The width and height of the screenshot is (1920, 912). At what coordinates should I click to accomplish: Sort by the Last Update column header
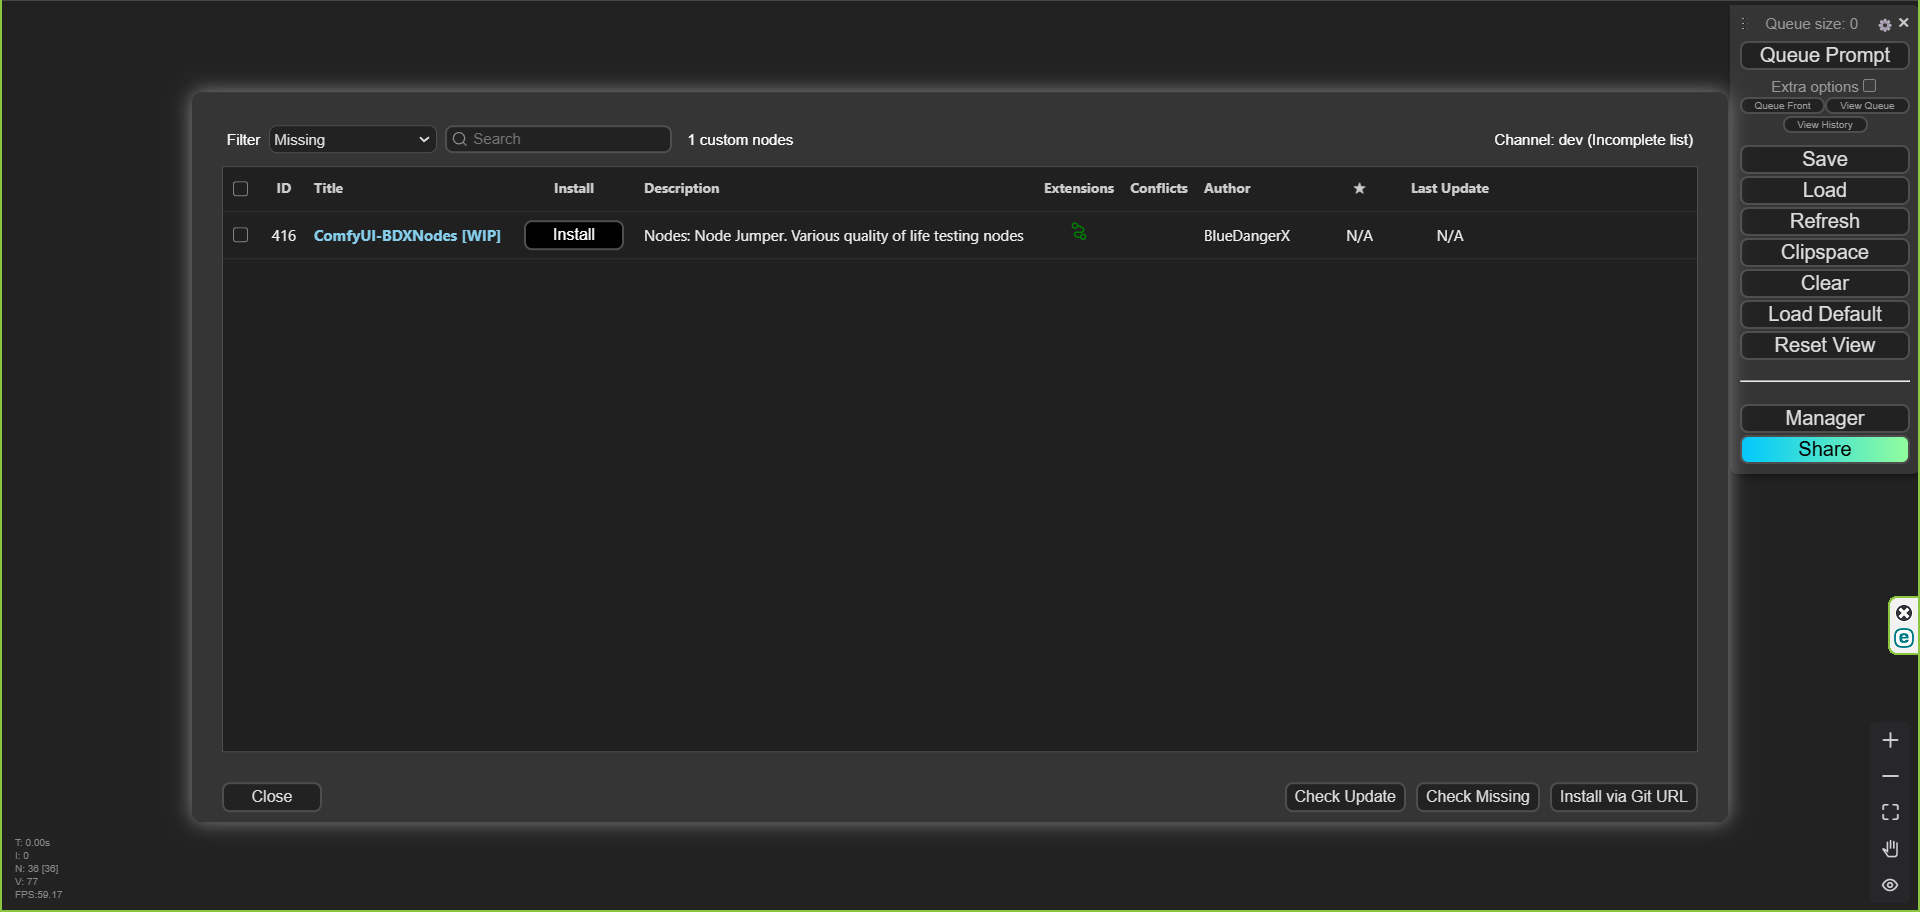pos(1449,189)
